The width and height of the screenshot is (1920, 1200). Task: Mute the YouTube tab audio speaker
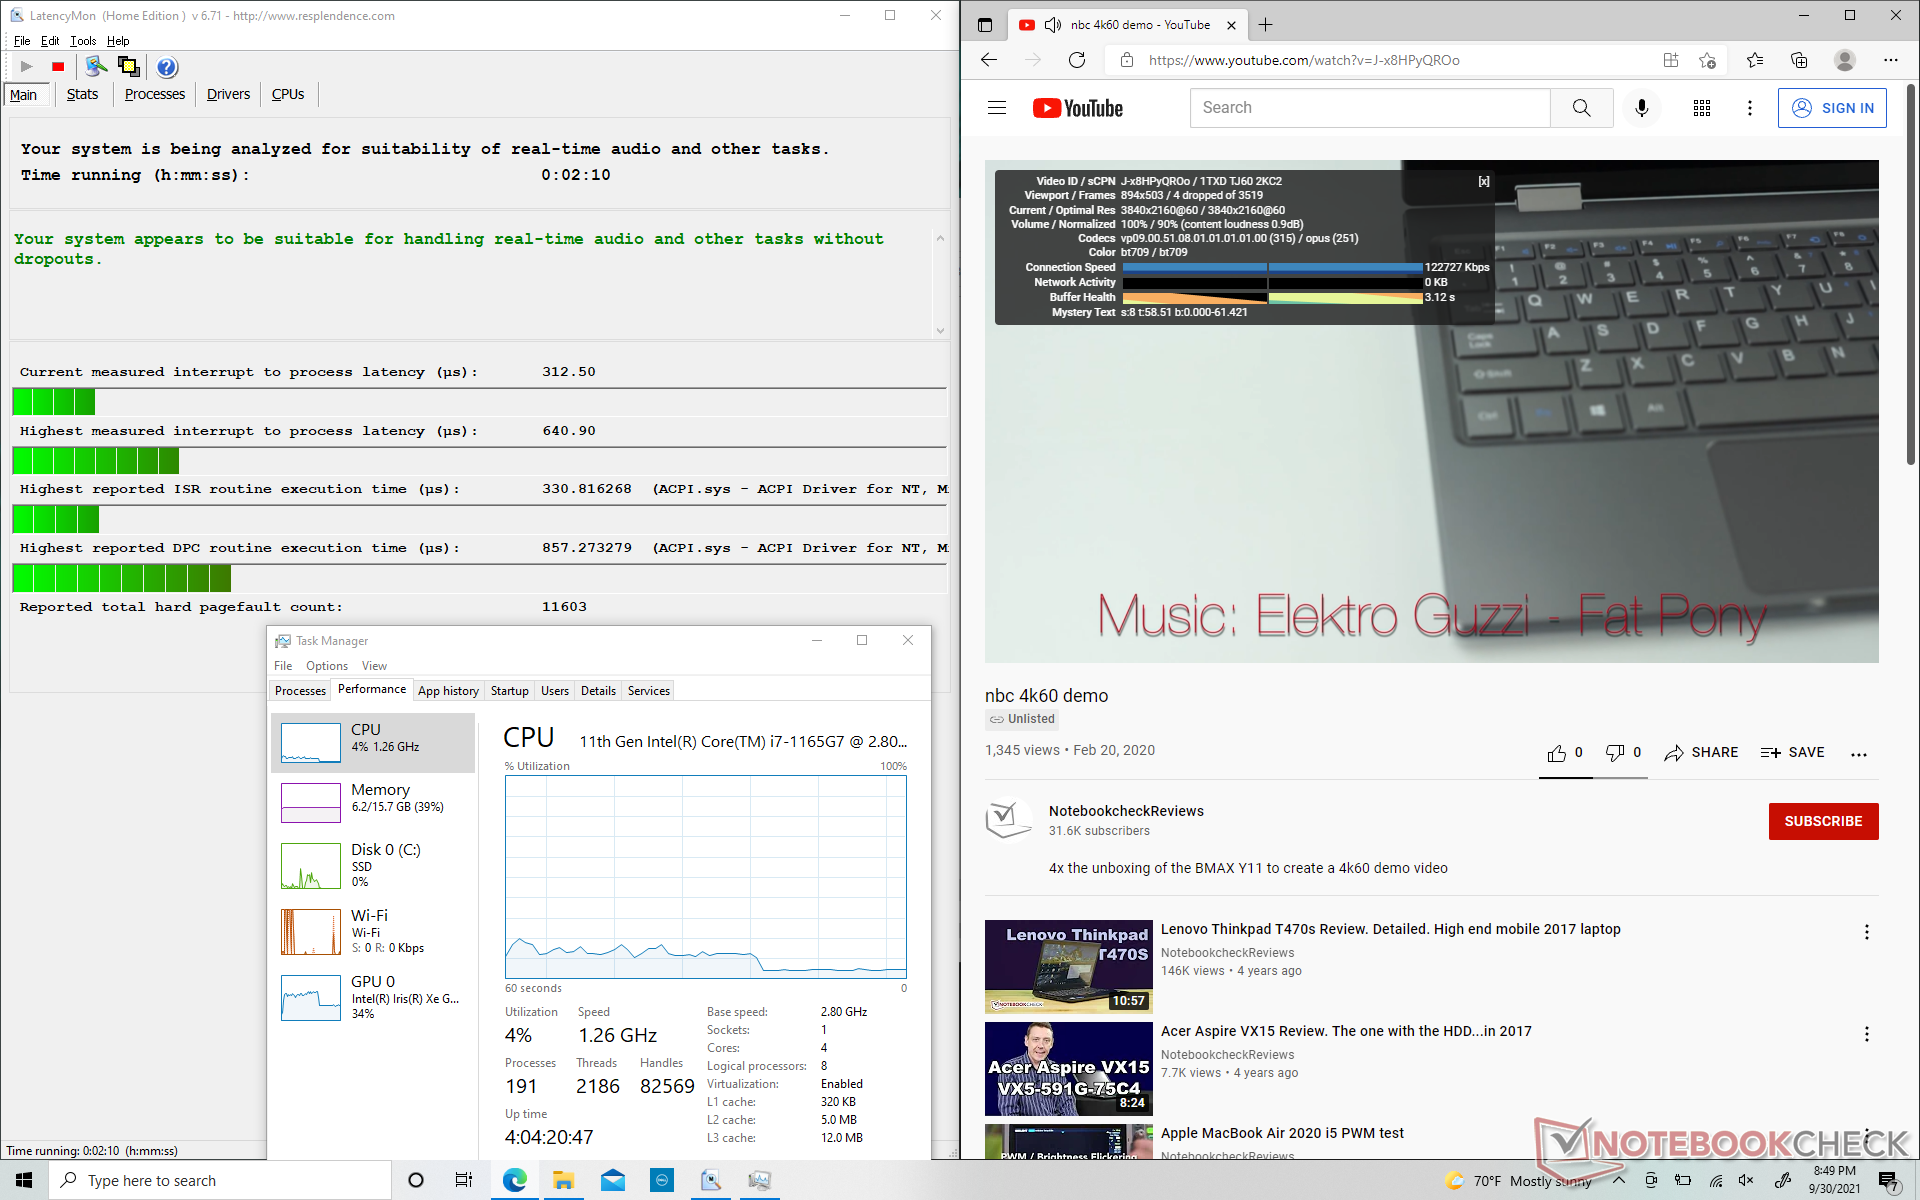1052,25
